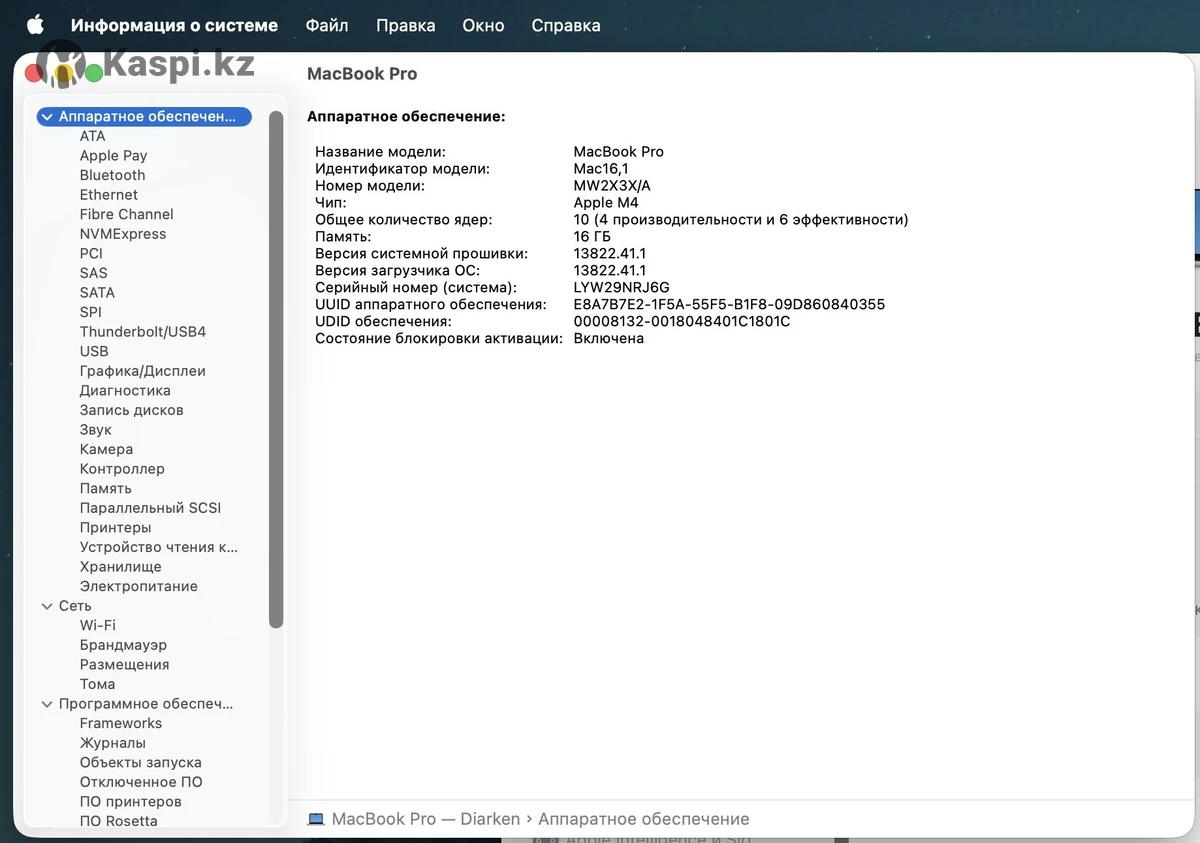Select Хранилище in the sidebar
The image size is (1200, 843).
[x=120, y=567]
